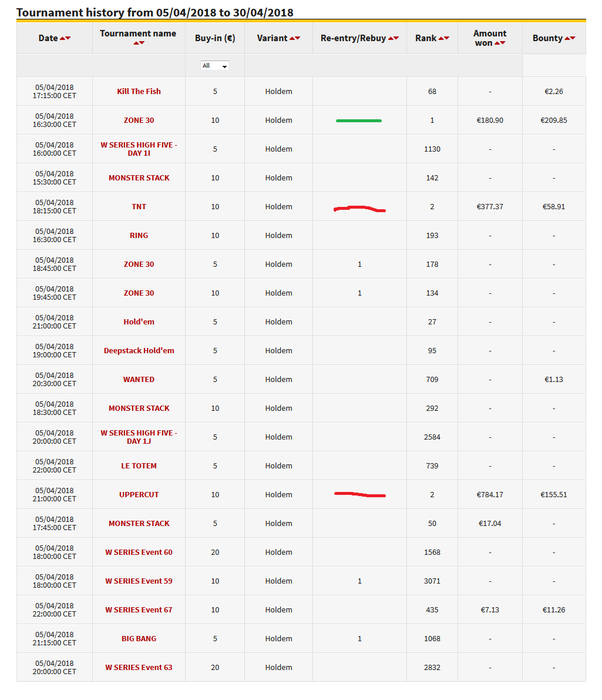Open the Kill The Fish tournament

click(x=139, y=91)
